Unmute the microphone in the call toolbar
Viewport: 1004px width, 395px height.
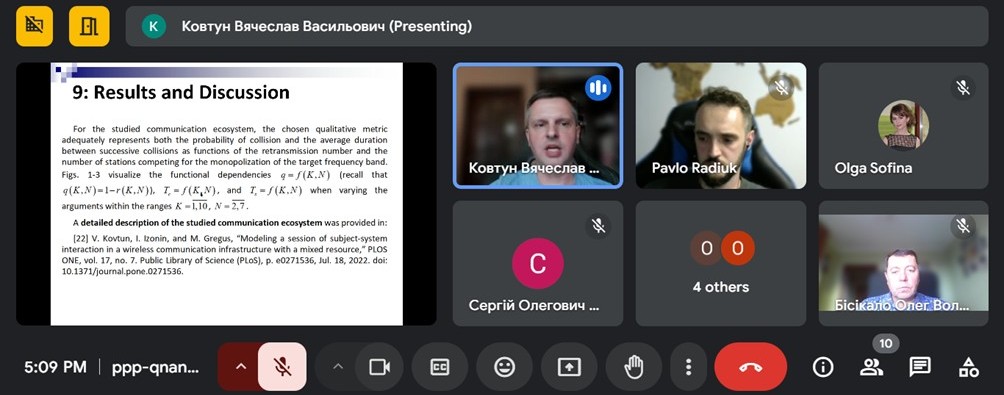(x=282, y=367)
